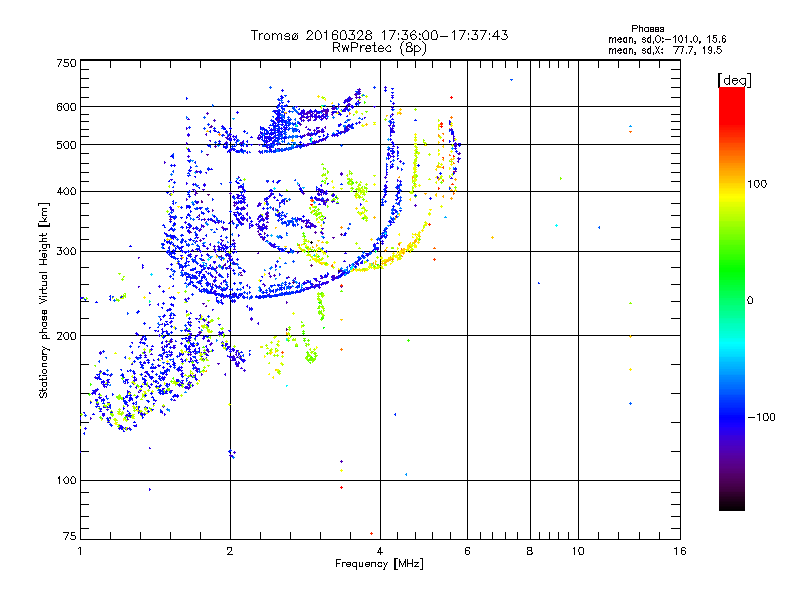The height and width of the screenshot is (600, 800).
Task: Click the 'Frequency [MHz]' axis label
Action: tap(379, 564)
